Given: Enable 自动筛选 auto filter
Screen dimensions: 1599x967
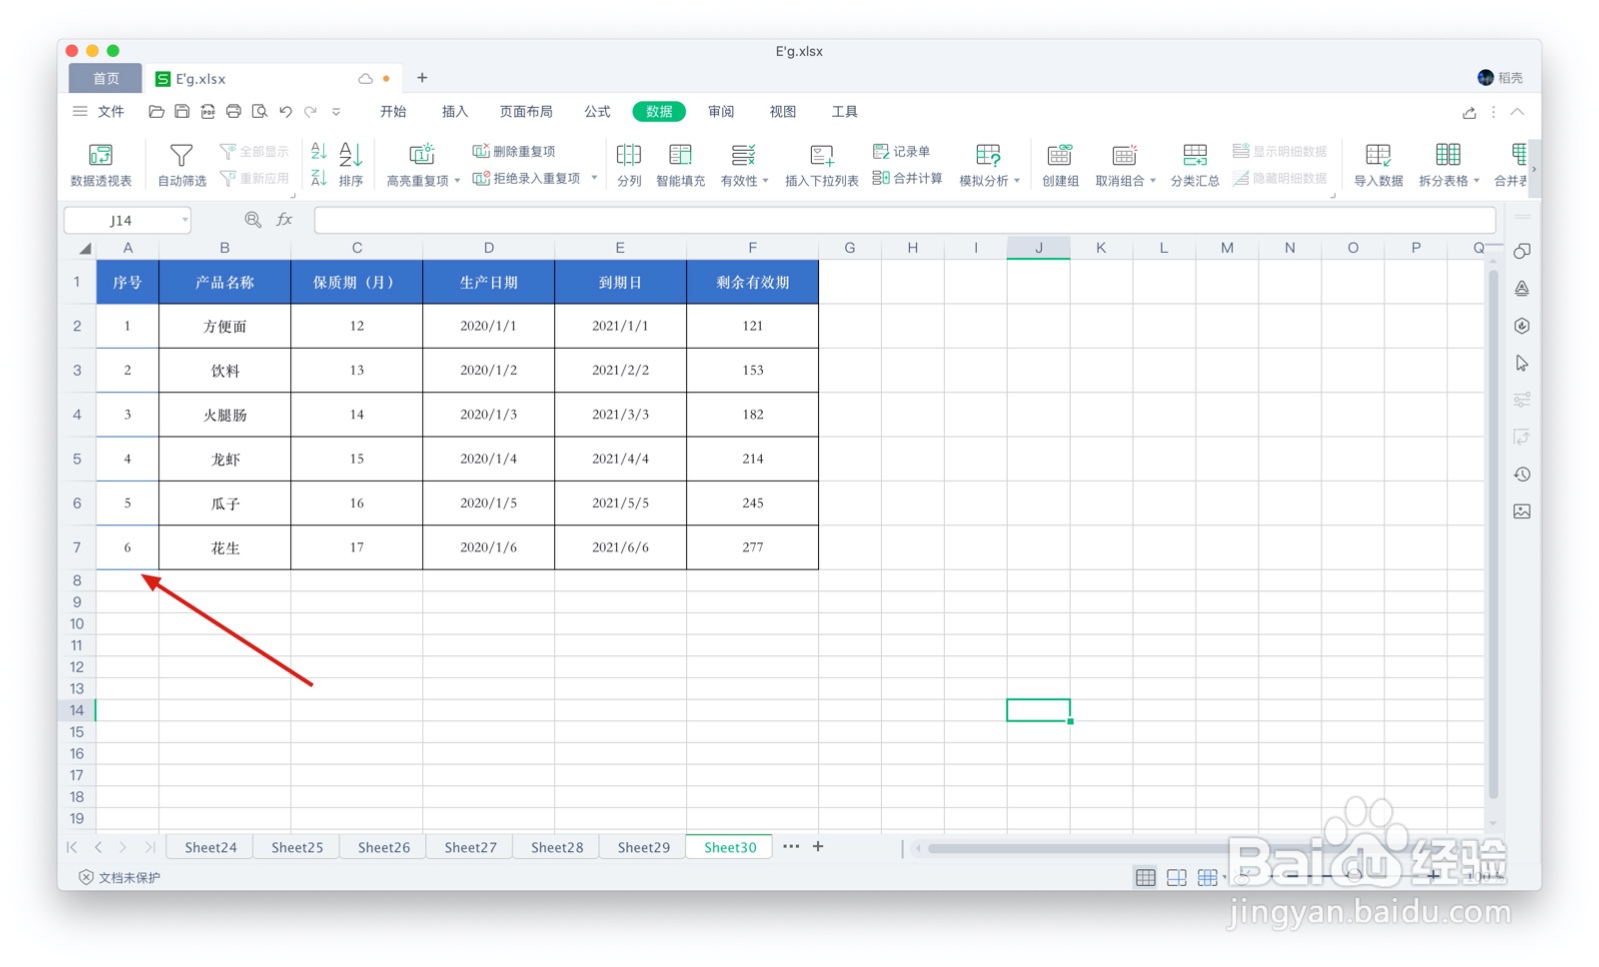Looking at the screenshot, I should [182, 165].
